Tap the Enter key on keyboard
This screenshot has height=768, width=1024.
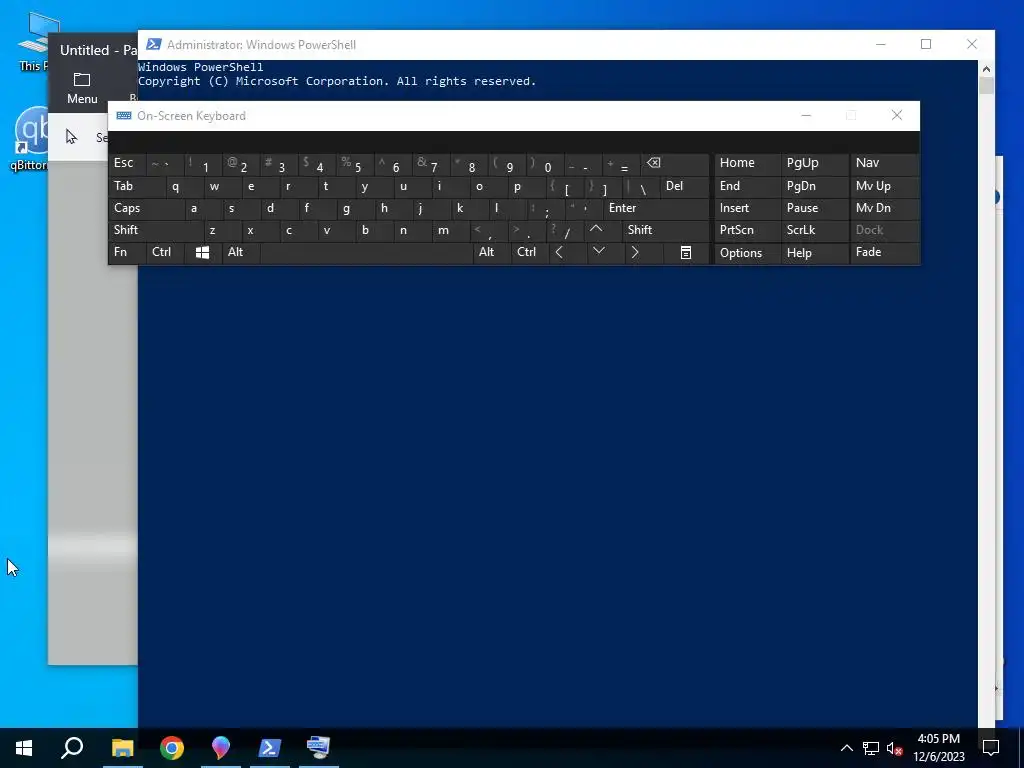click(656, 208)
